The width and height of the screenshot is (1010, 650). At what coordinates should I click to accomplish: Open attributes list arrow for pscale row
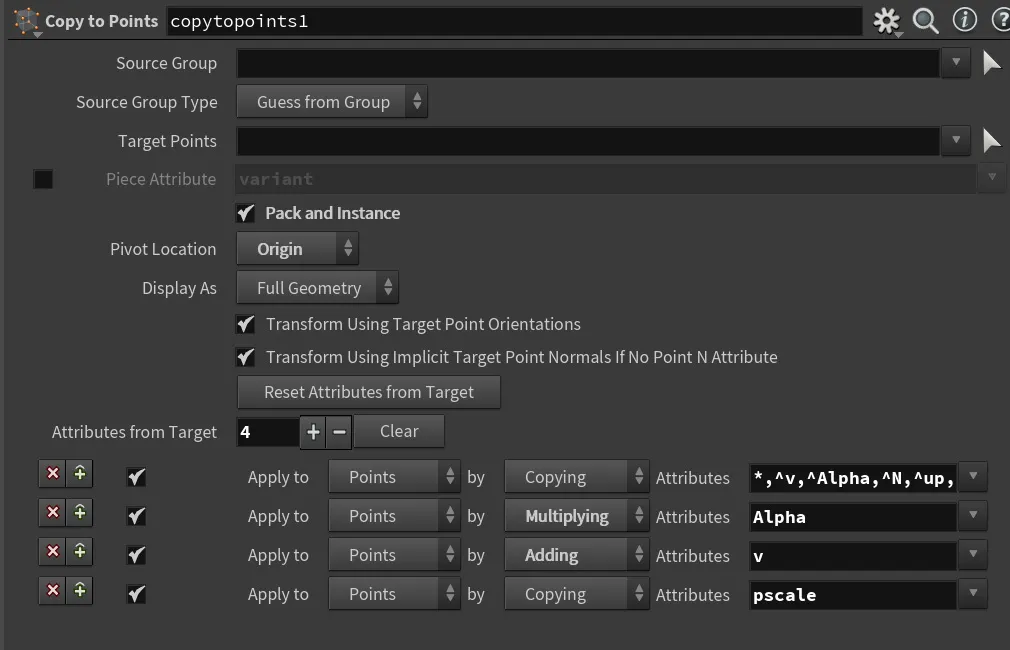tap(973, 593)
